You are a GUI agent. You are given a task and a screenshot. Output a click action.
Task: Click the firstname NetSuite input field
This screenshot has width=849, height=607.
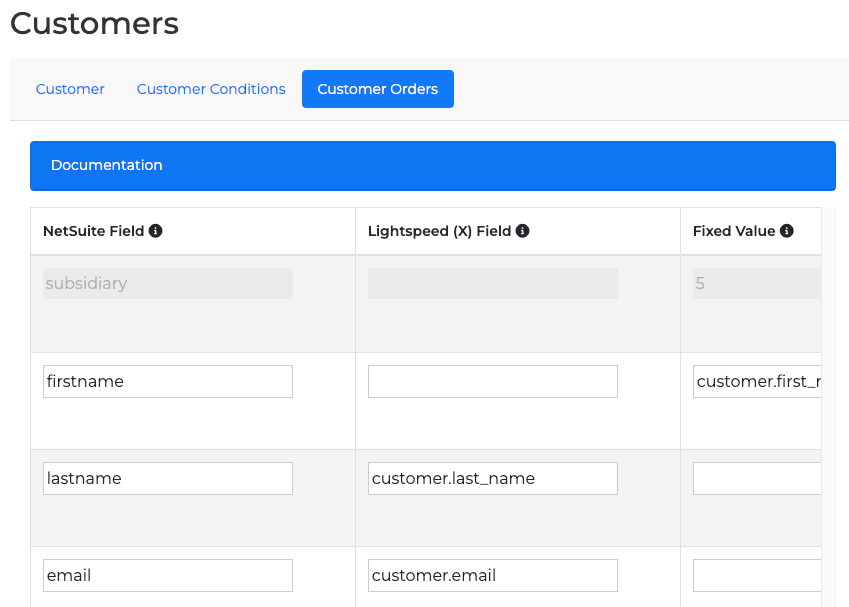[168, 381]
